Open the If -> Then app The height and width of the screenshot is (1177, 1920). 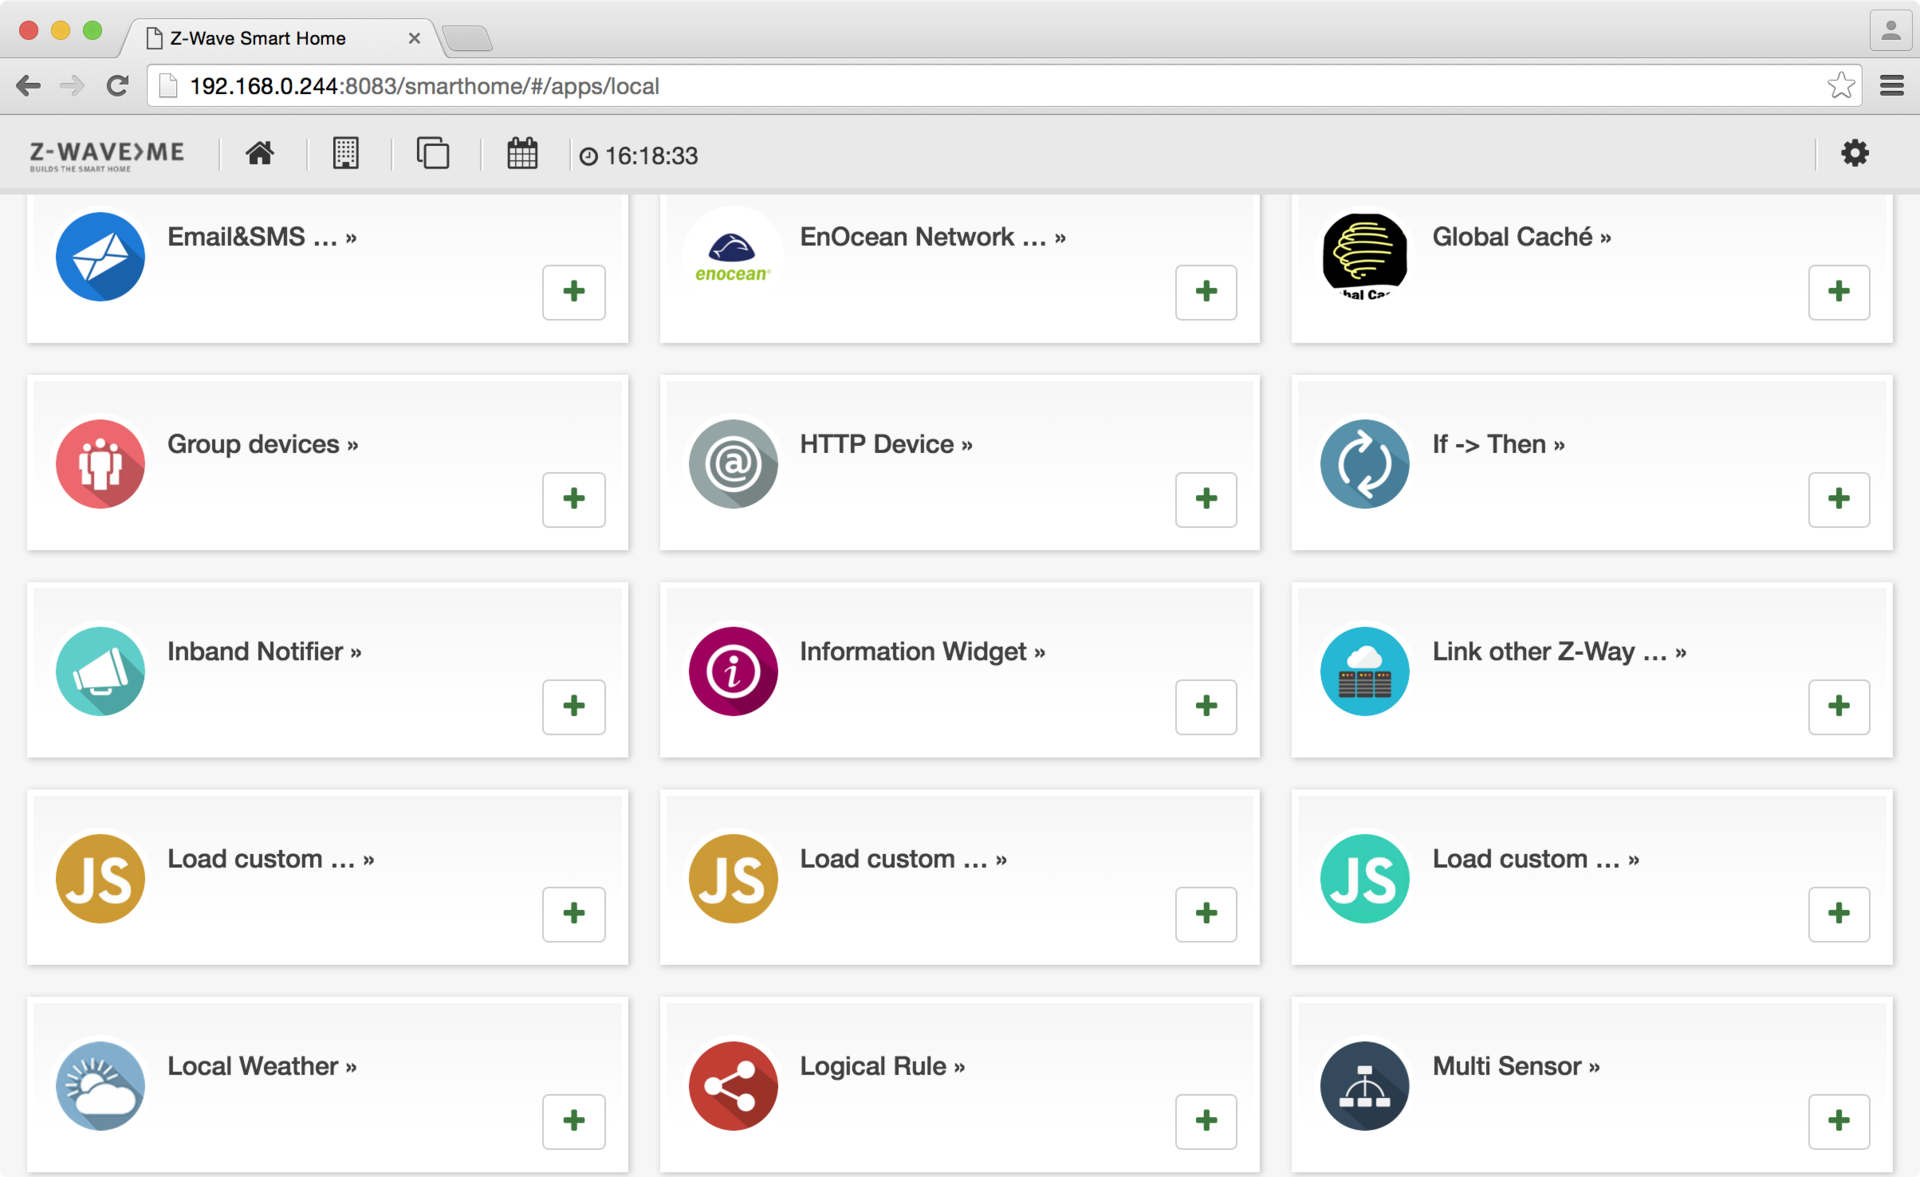1496,442
